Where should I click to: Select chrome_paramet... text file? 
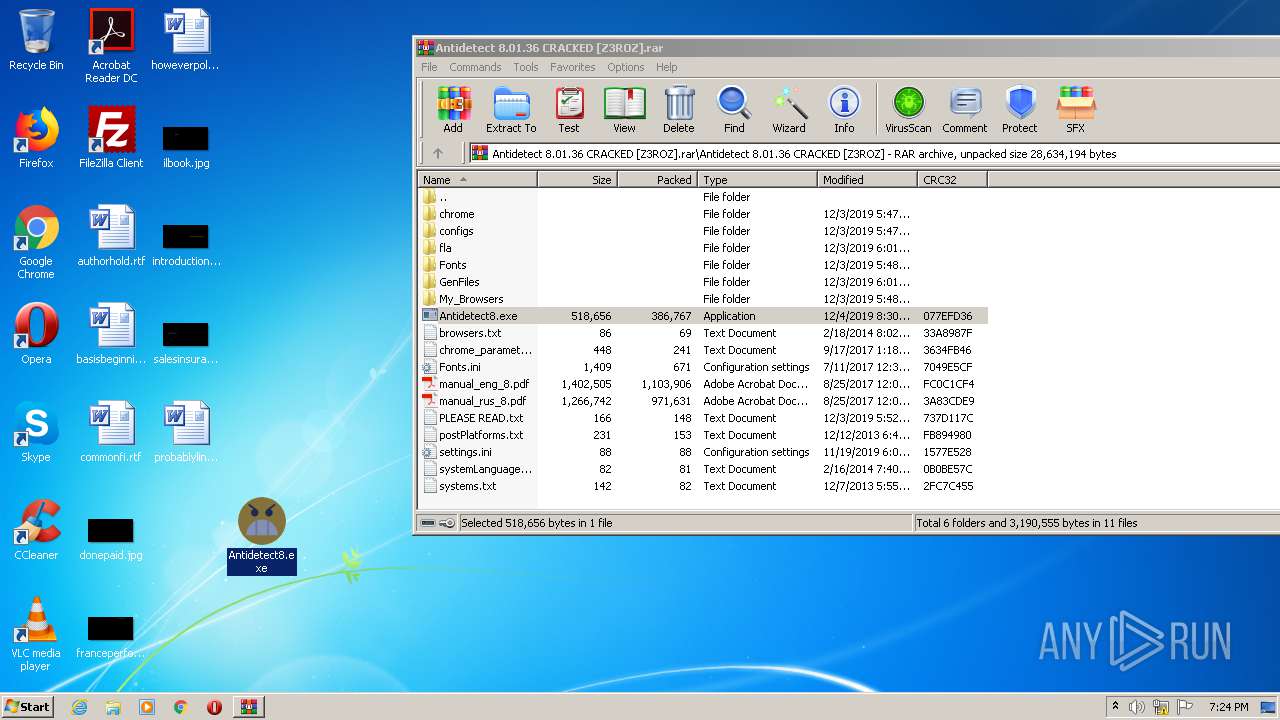coord(702,350)
